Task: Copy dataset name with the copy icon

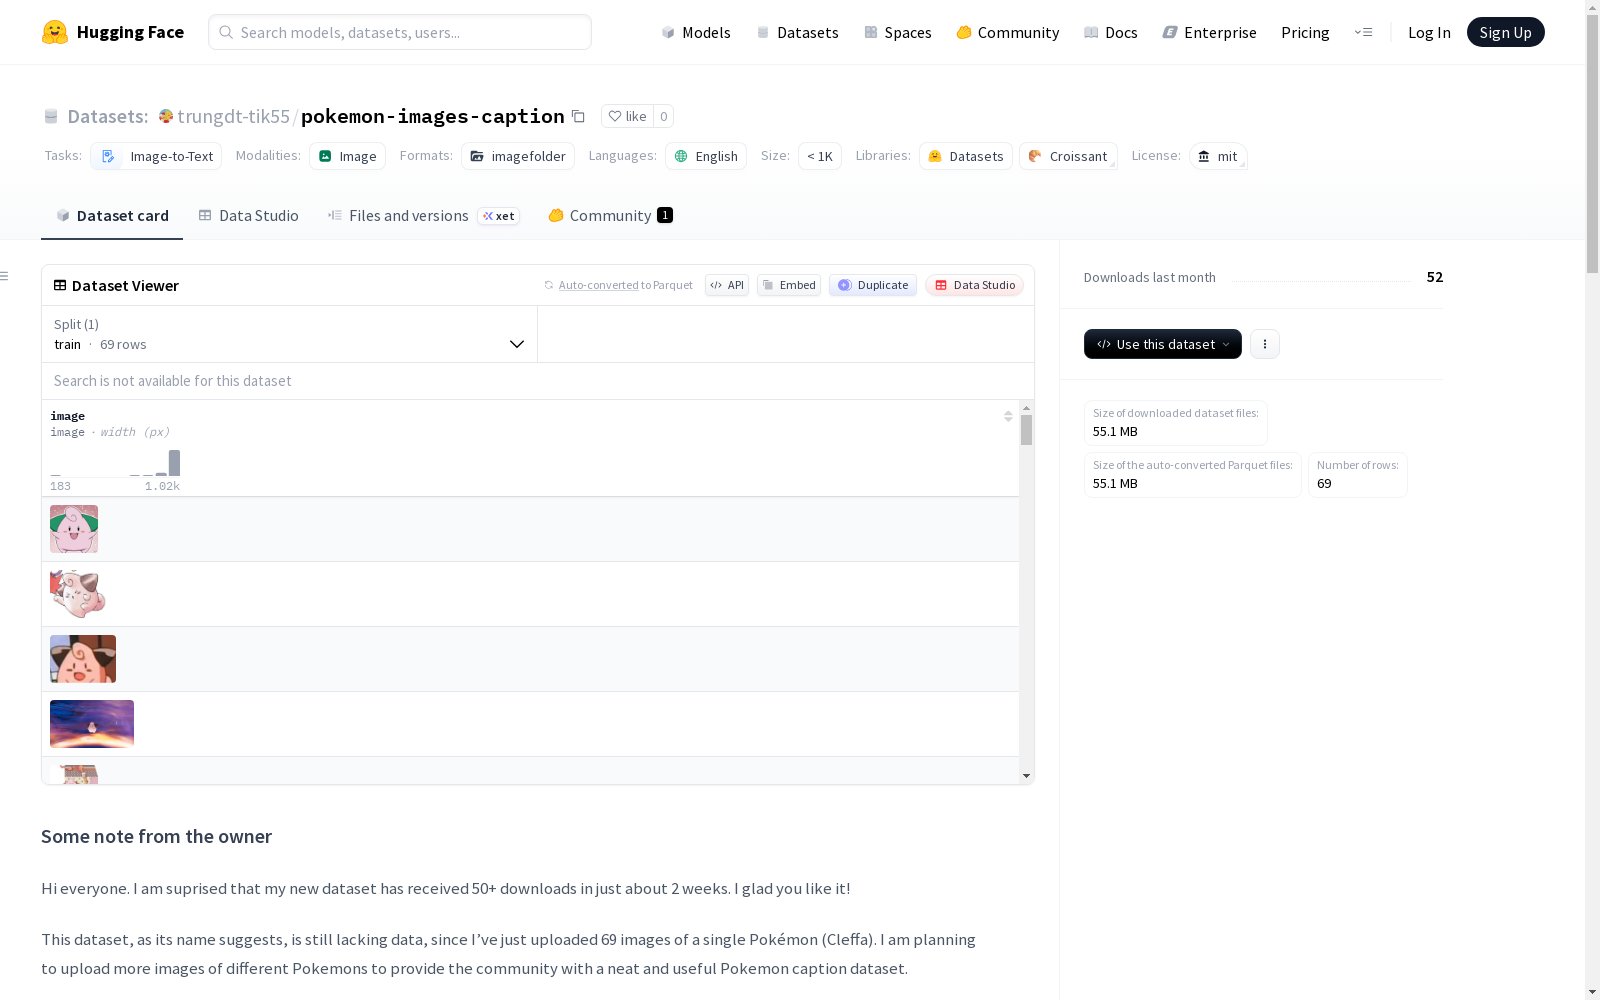Action: [x=578, y=116]
